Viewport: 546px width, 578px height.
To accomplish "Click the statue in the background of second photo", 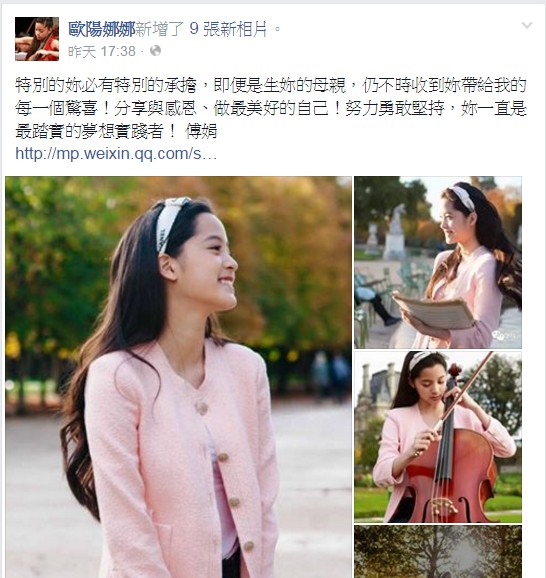I will (x=394, y=232).
